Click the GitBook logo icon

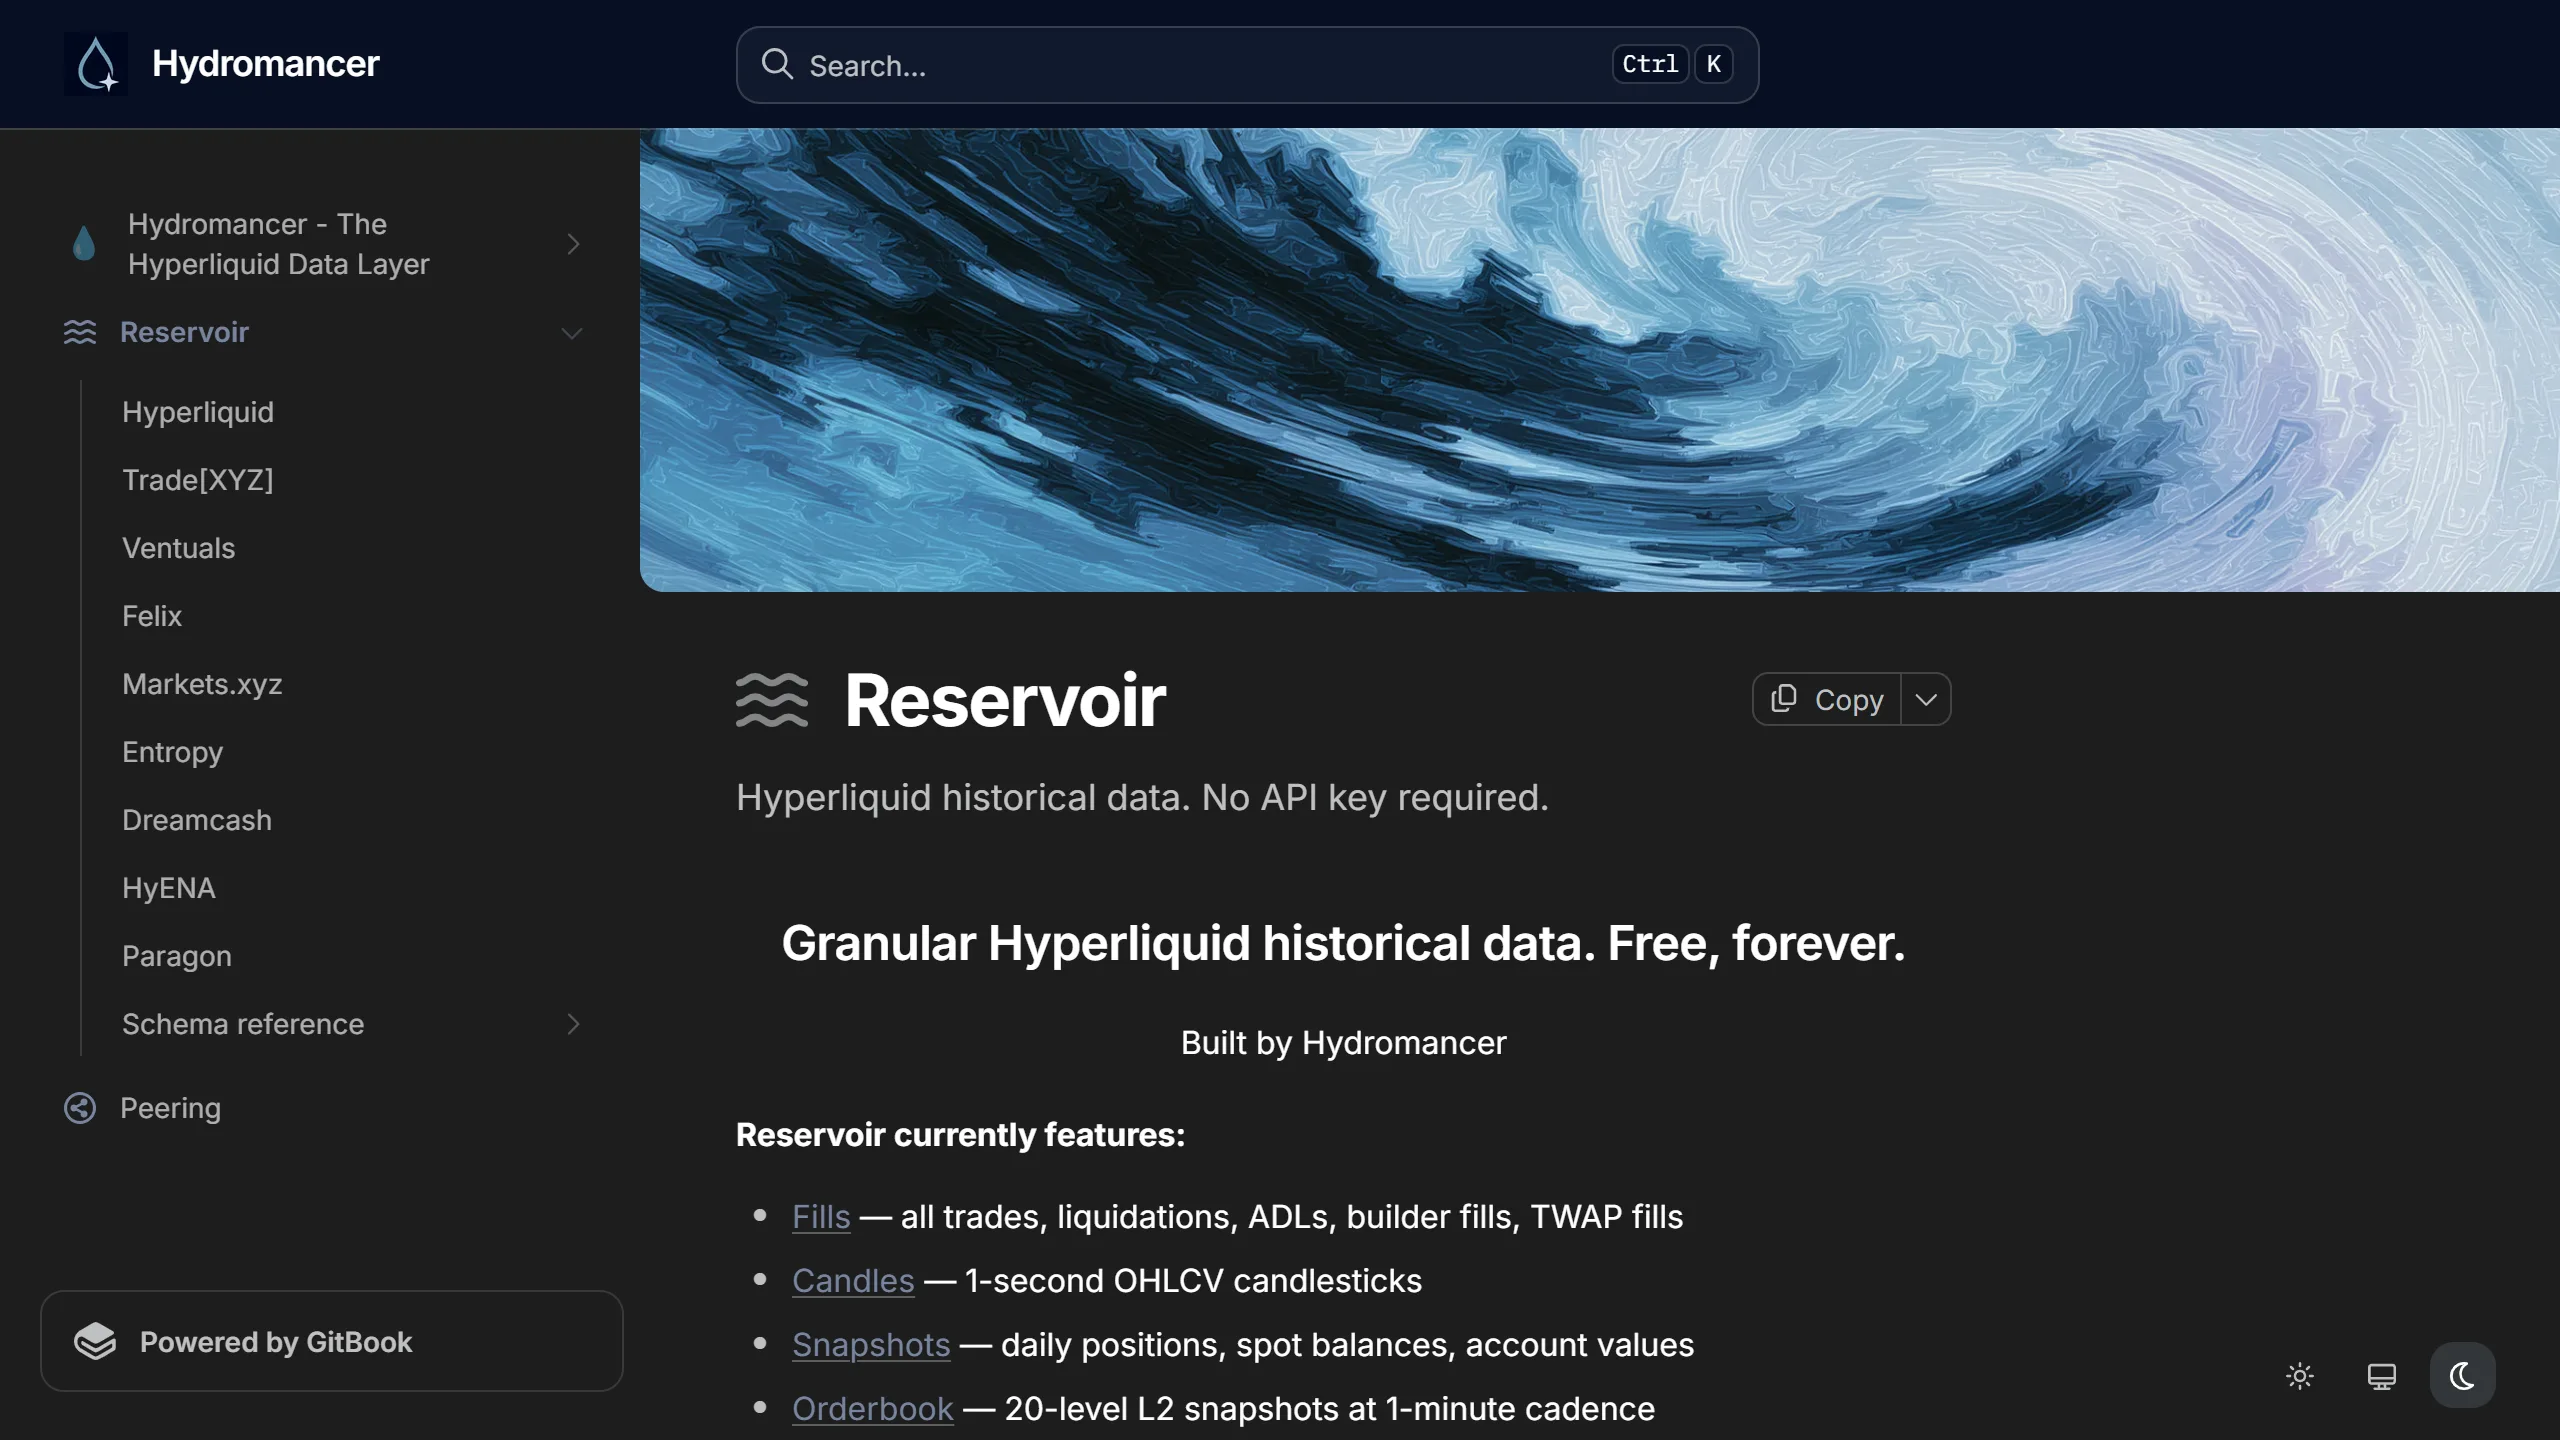(96, 1341)
